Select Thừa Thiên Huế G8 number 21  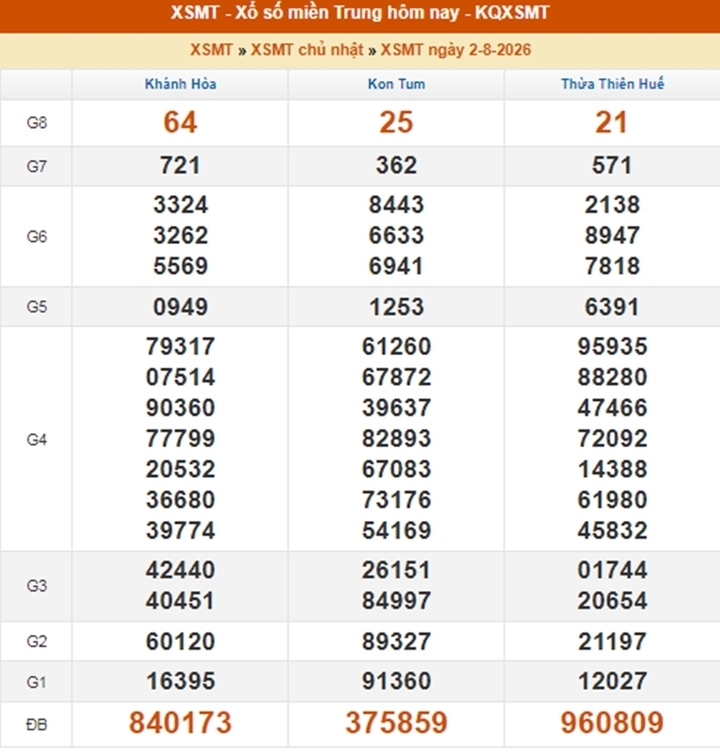point(612,122)
